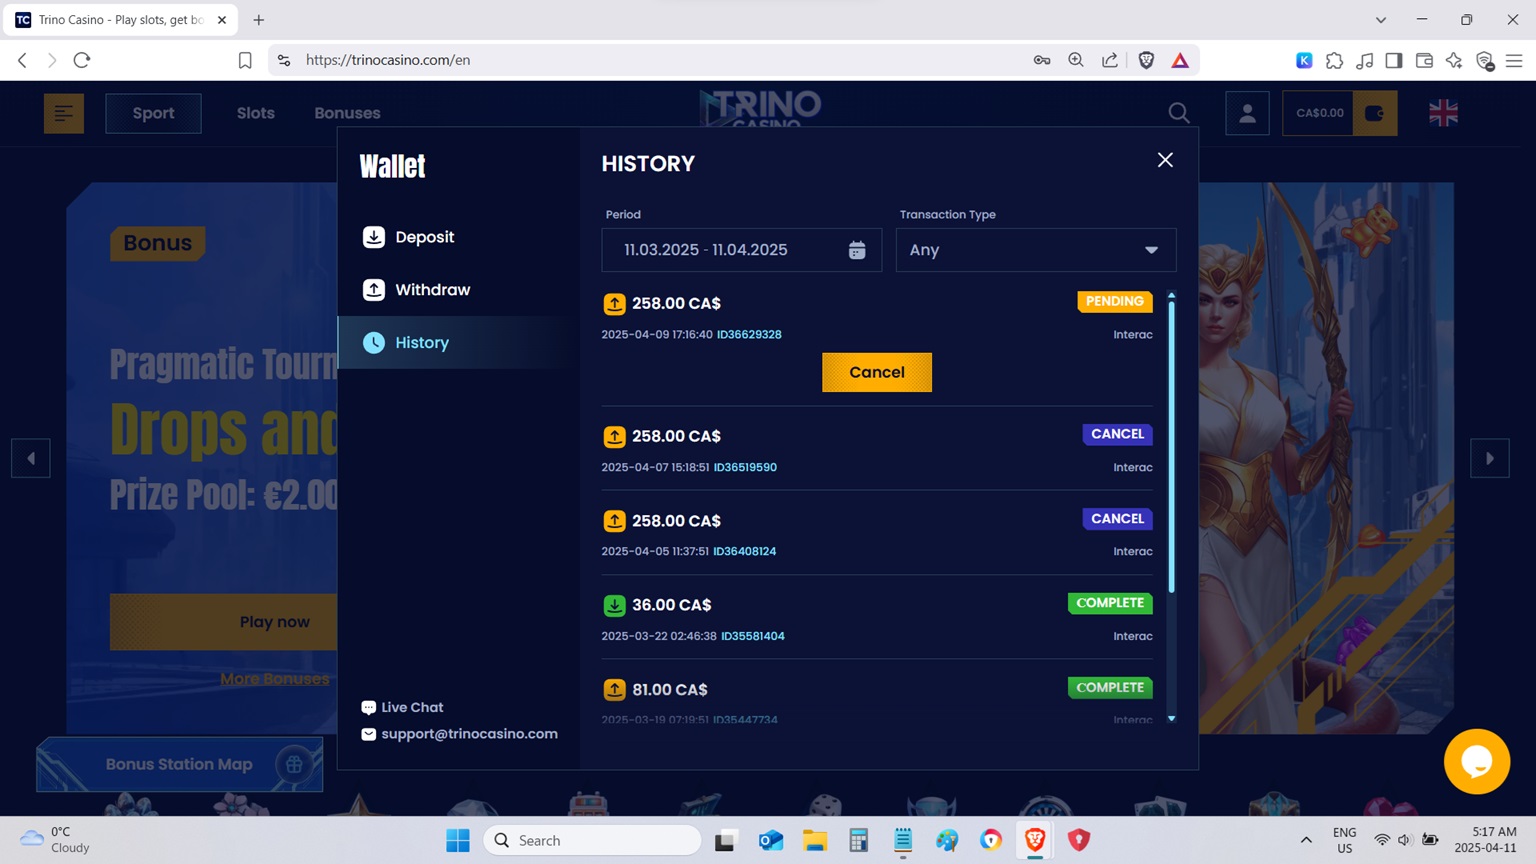Viewport: 1536px width, 864px height.
Task: Open the Deposit section in Wallet
Action: (x=409, y=237)
